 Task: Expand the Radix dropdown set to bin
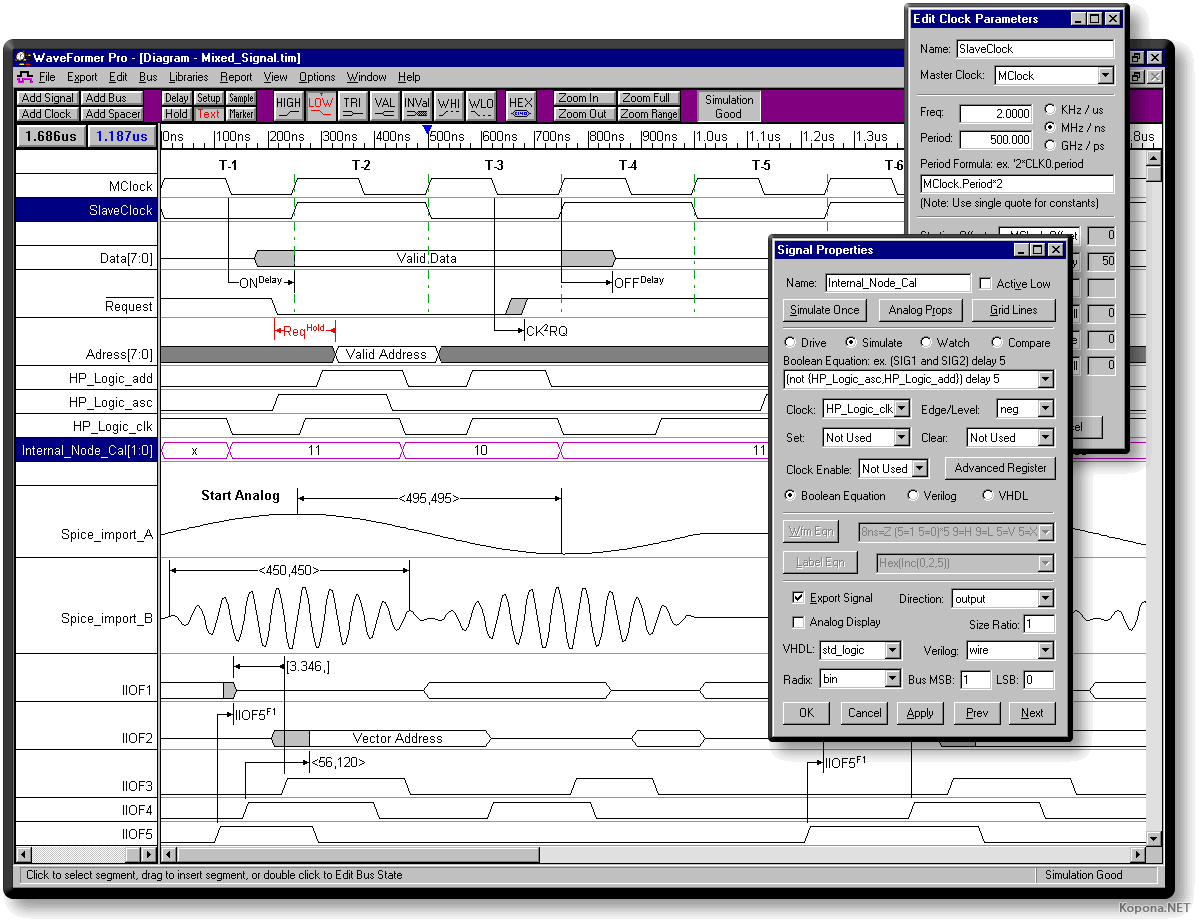pos(893,680)
